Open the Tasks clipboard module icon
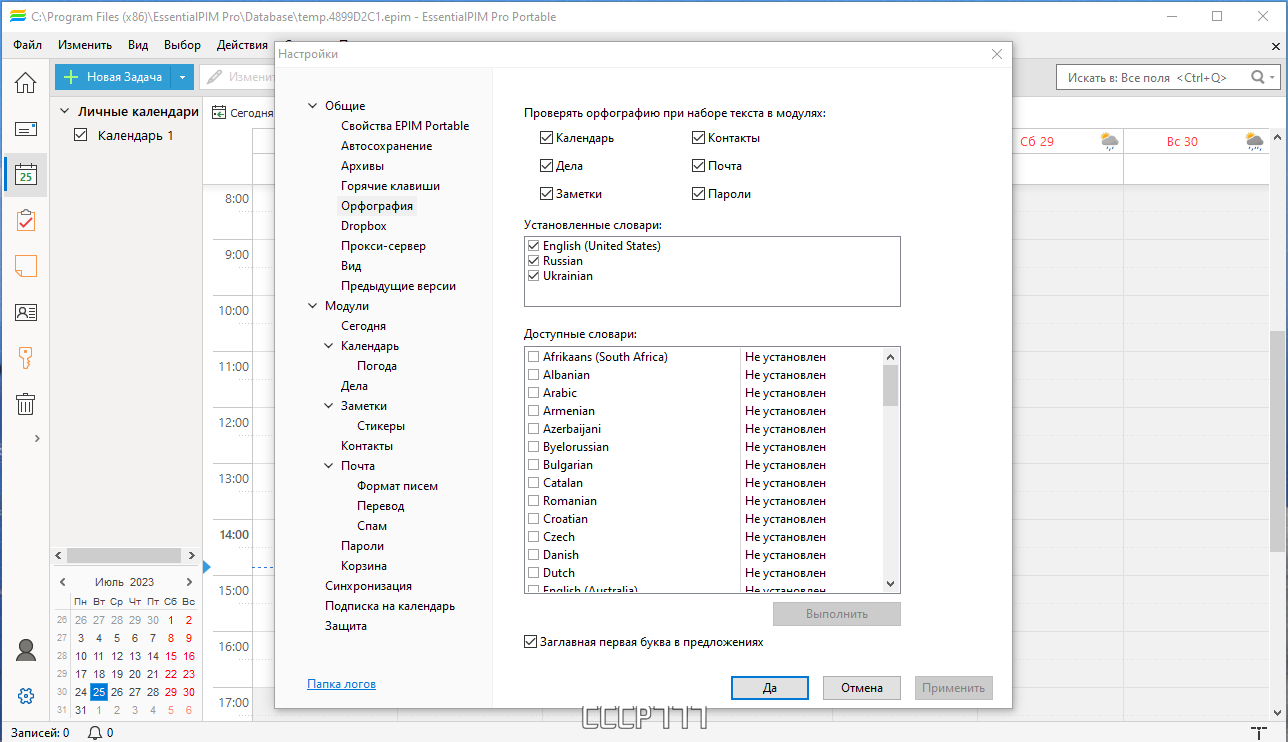Screen dimensions: 1288x742 click(x=25, y=220)
